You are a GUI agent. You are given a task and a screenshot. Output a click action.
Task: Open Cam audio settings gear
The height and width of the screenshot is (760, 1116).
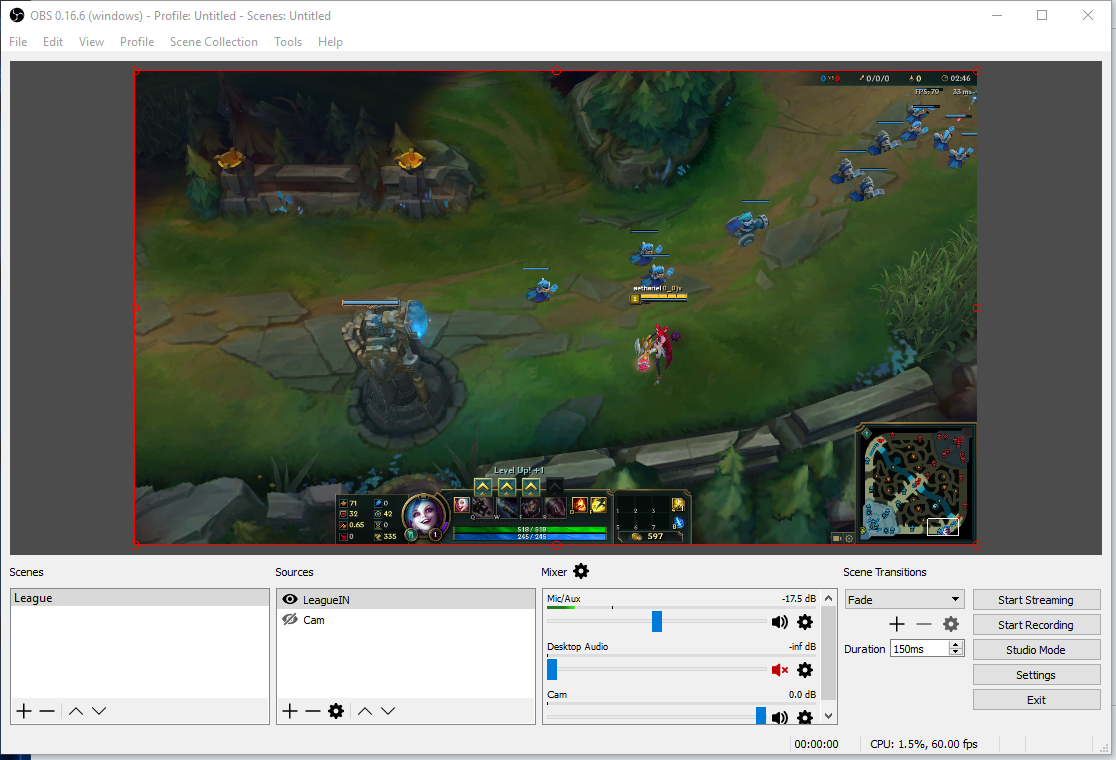coord(805,717)
